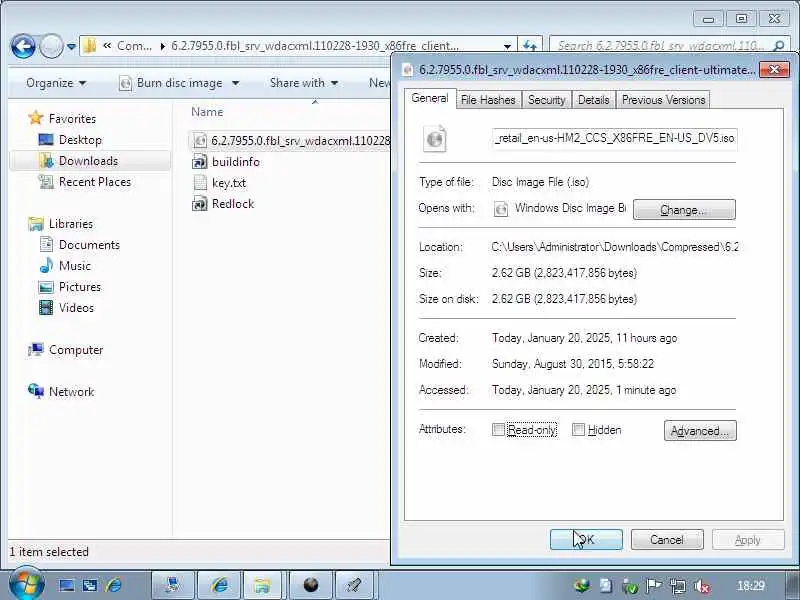Select the Redlock shortcut file

tap(223, 204)
